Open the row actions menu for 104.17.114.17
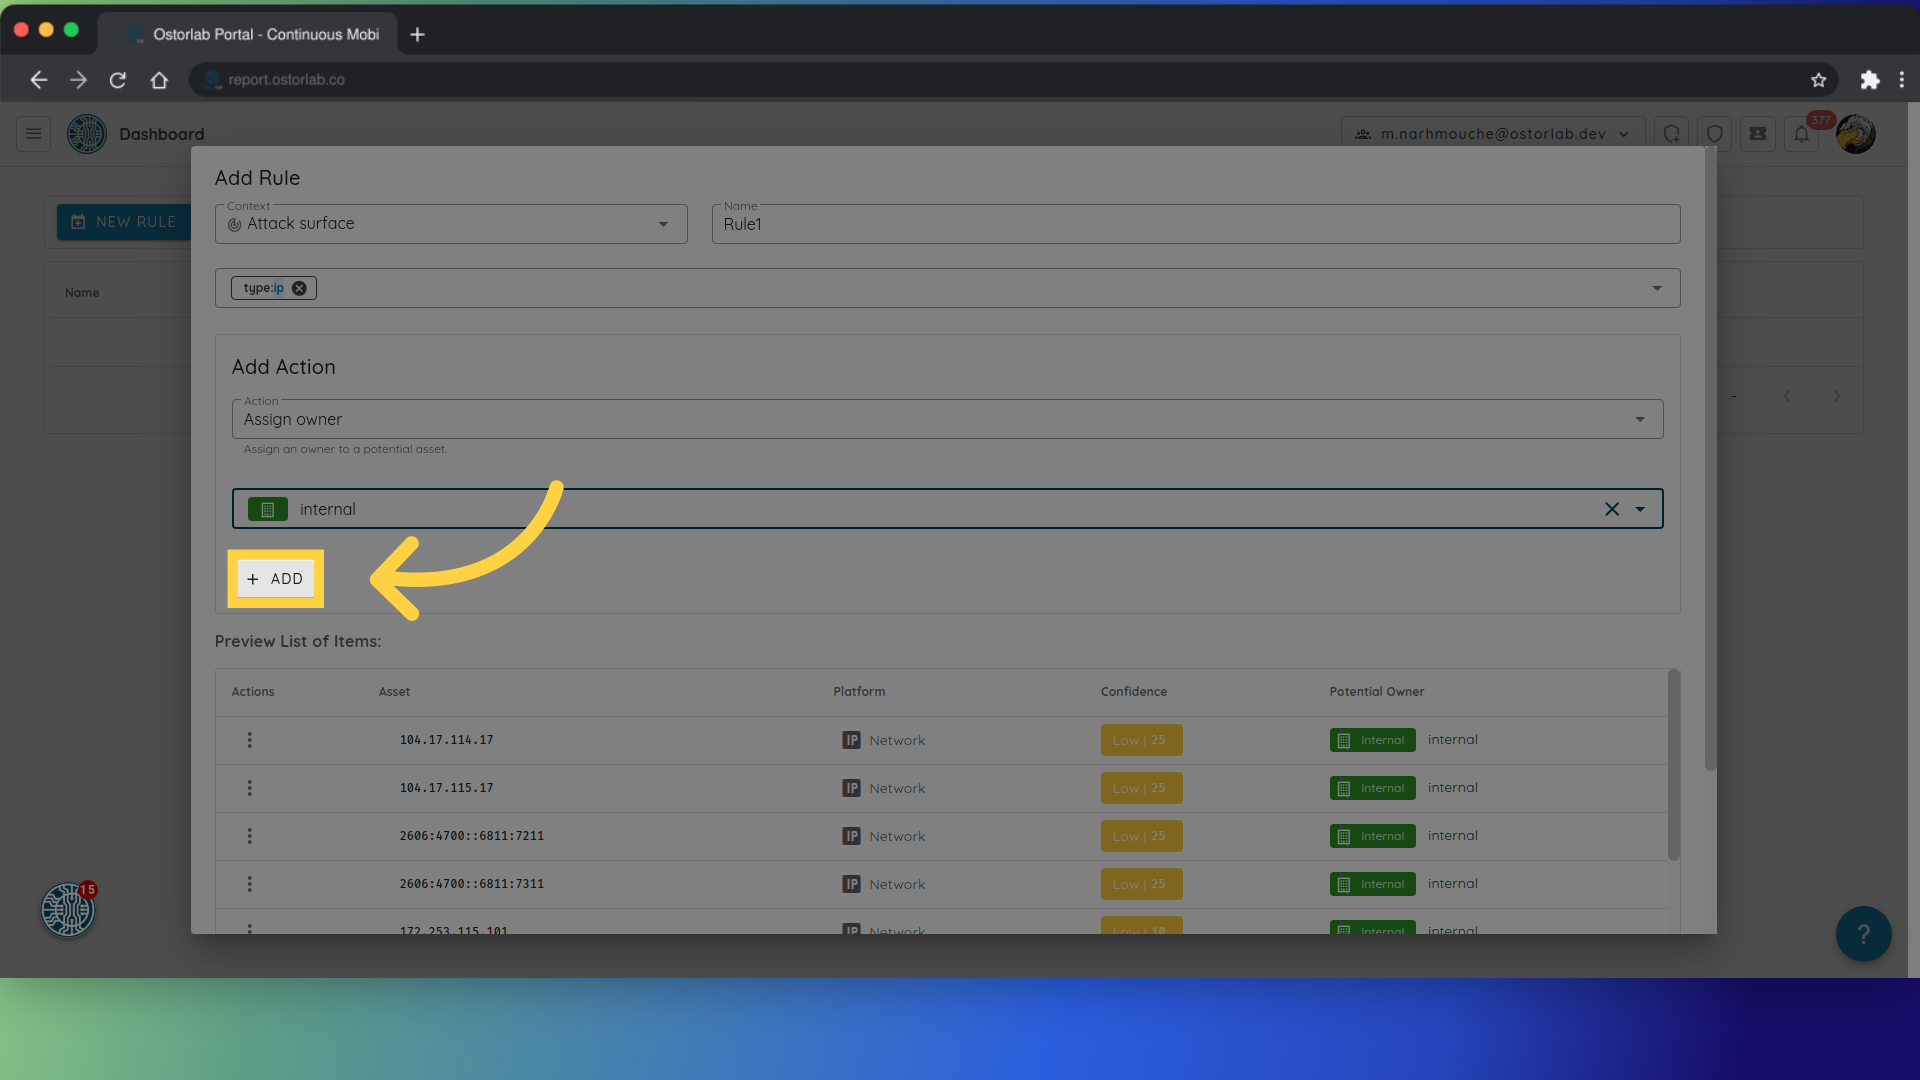This screenshot has height=1080, width=1920. coord(249,740)
